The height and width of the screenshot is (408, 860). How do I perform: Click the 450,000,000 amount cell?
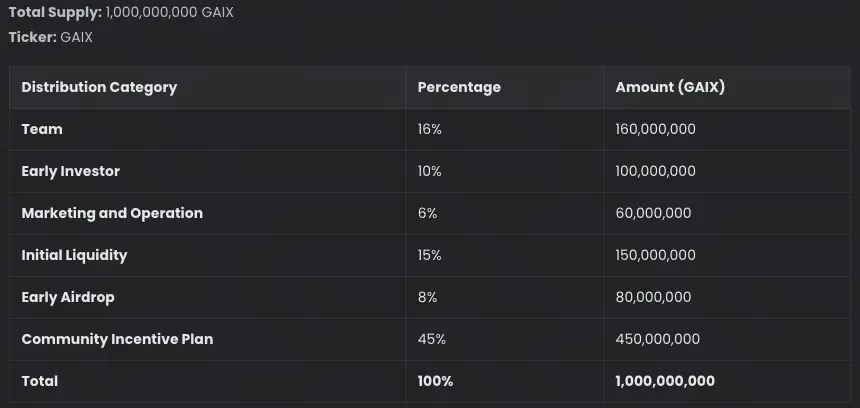(x=658, y=339)
